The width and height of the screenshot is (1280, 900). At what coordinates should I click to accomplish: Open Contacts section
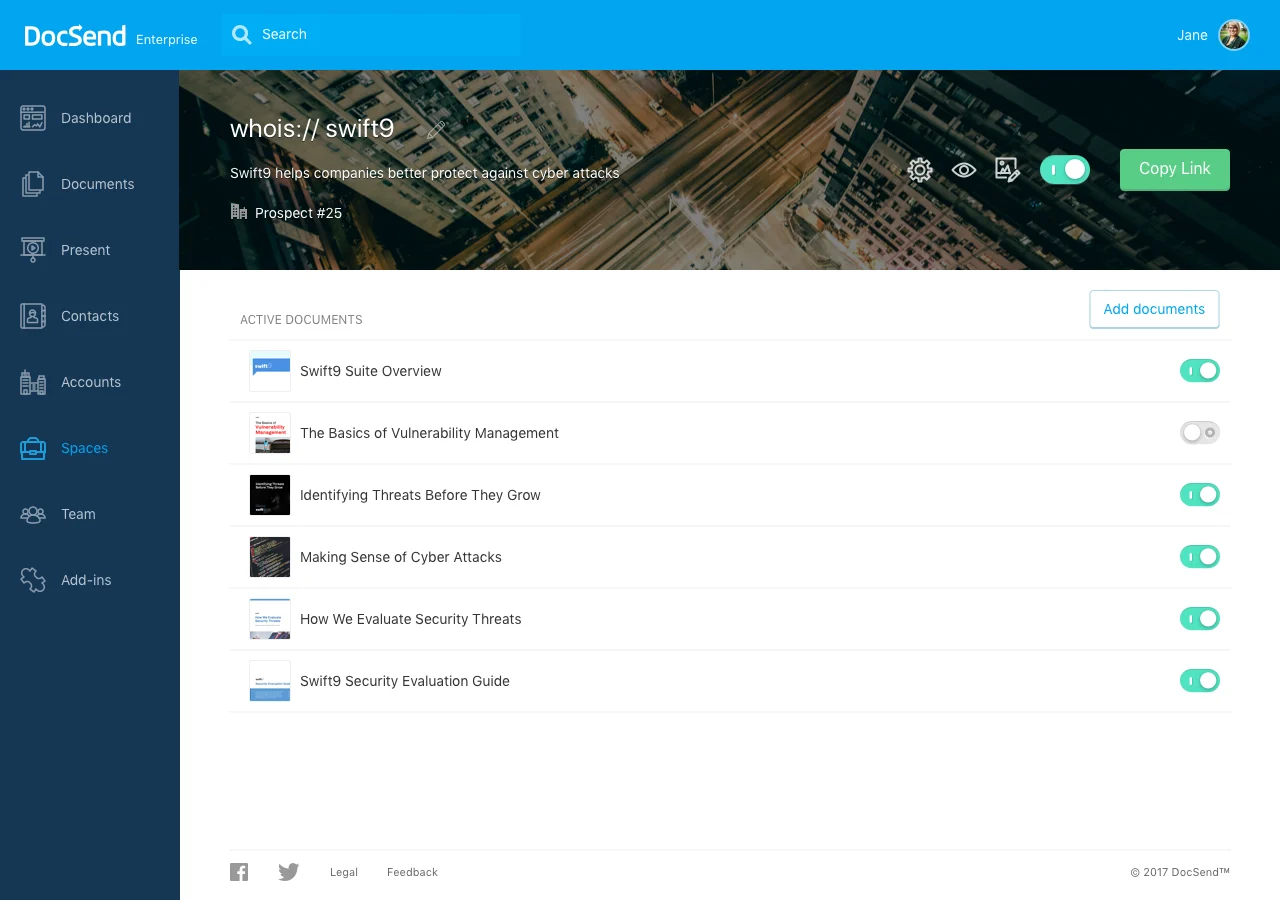coord(90,316)
